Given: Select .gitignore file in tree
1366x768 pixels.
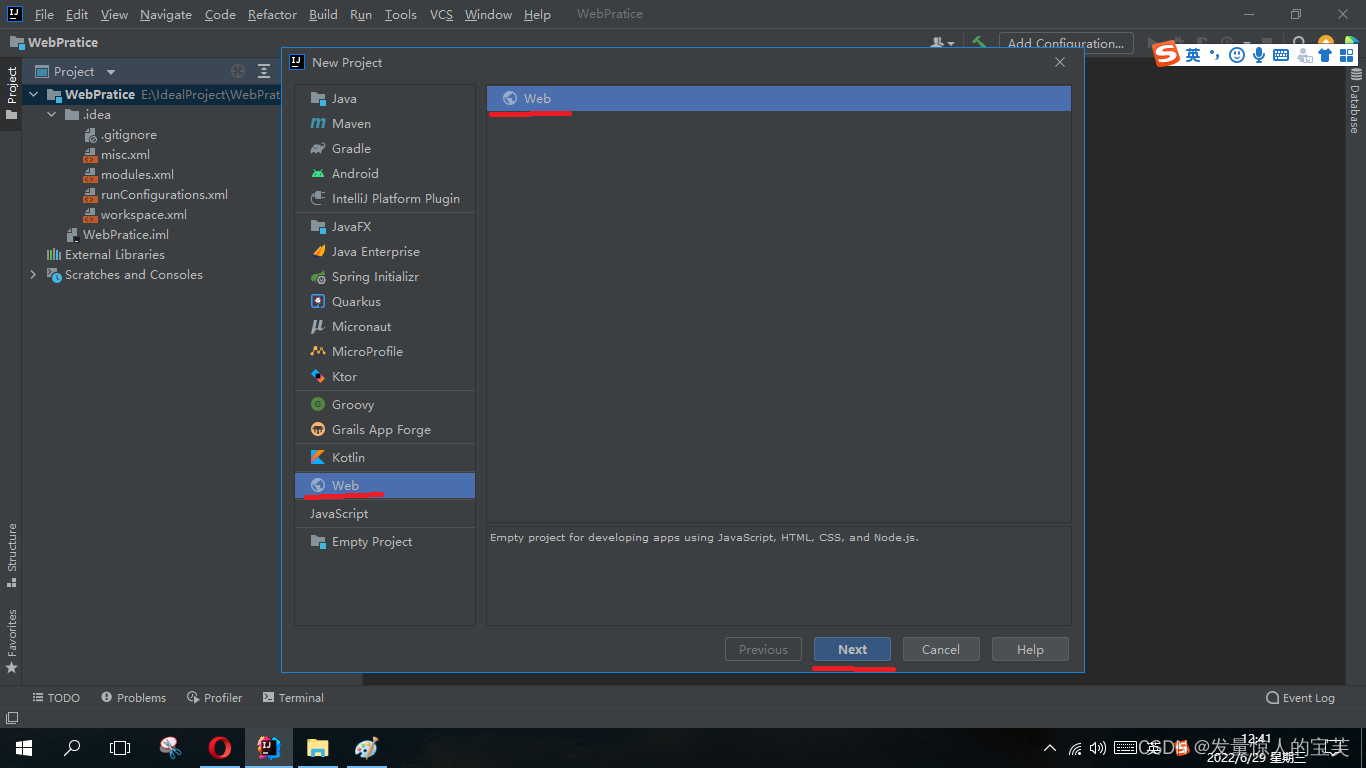Looking at the screenshot, I should click(129, 134).
